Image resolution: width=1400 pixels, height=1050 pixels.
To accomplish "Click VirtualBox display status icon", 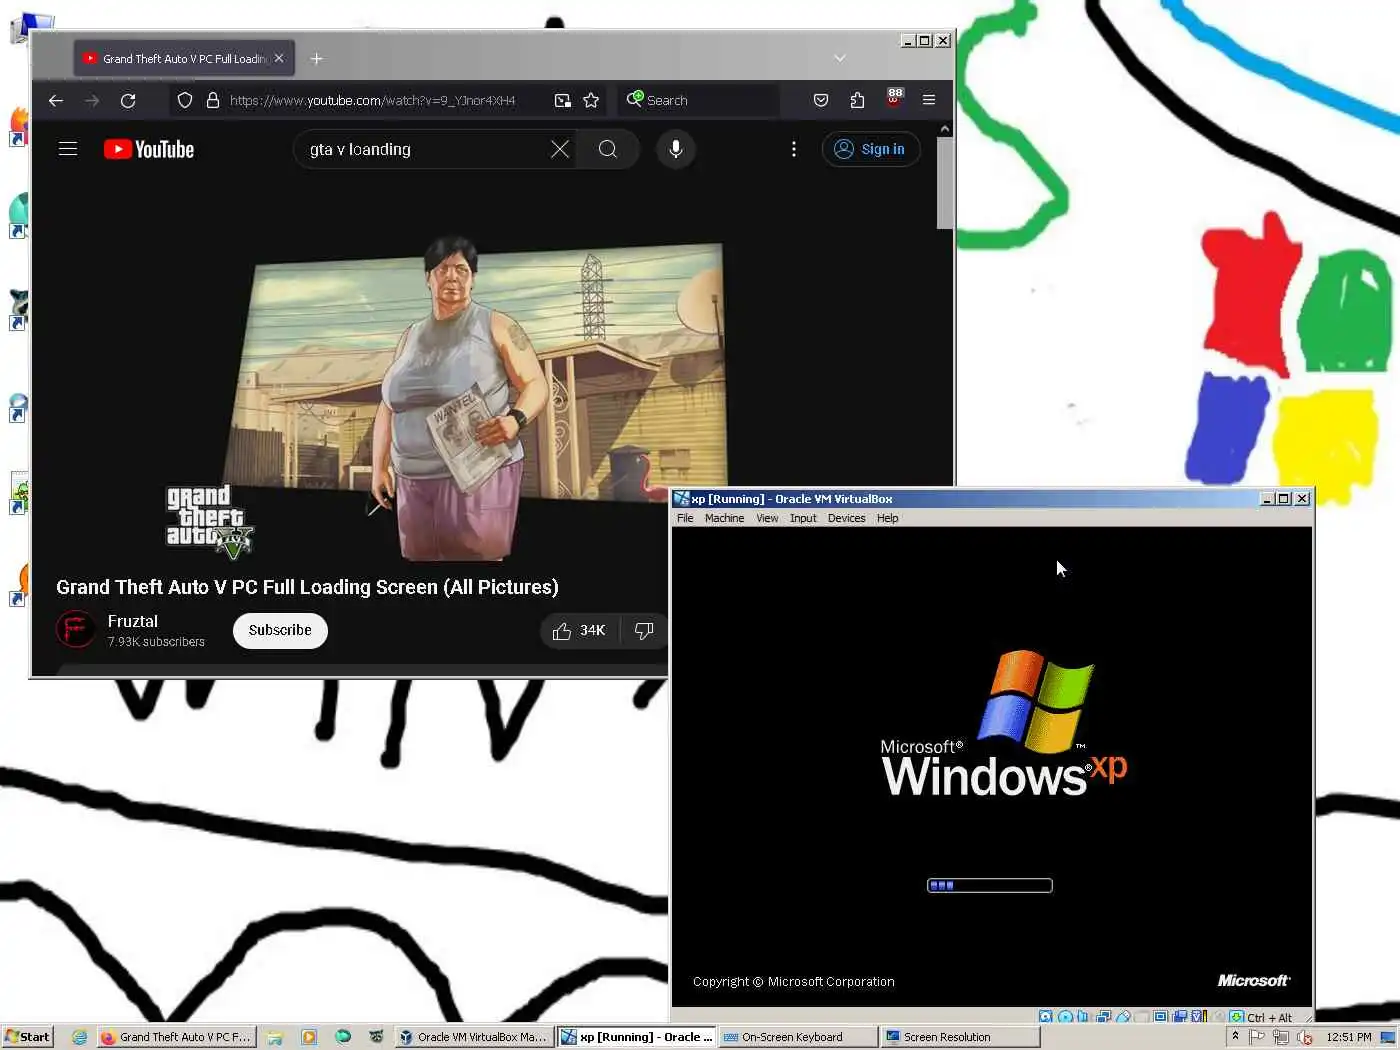I will coord(1160,1017).
